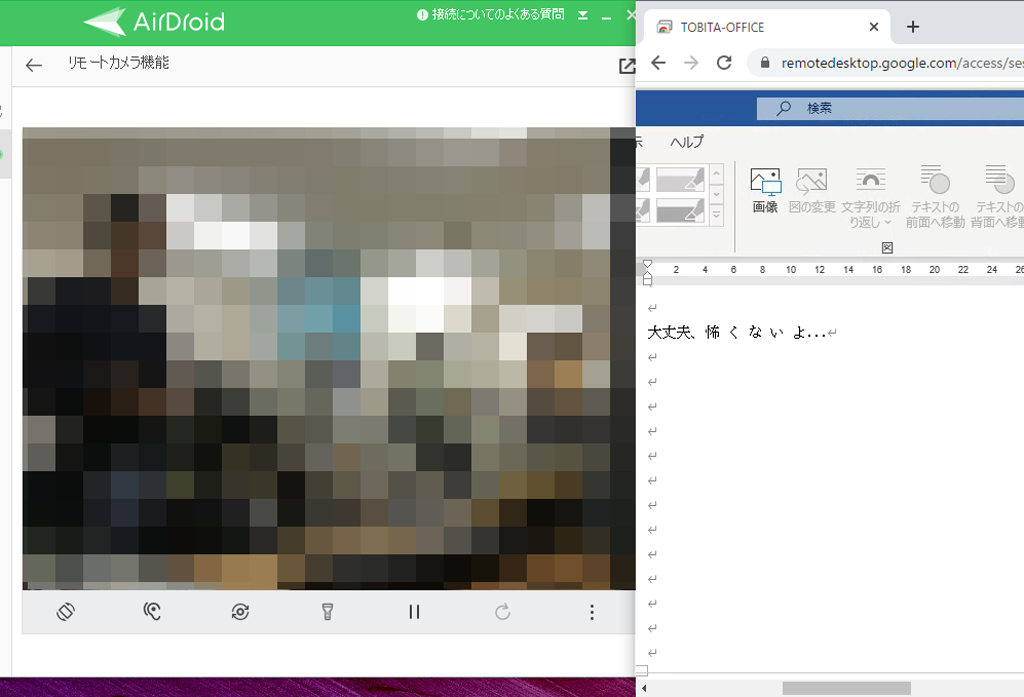Click the horizontal scrollbar in Word
Screen dimensions: 1024x697
846,688
